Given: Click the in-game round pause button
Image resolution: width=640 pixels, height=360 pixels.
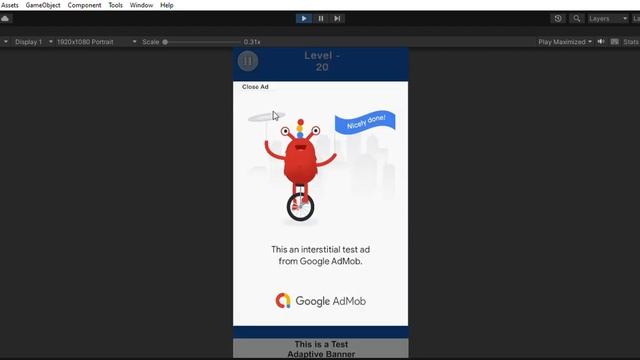Looking at the screenshot, I should pyautogui.click(x=248, y=61).
